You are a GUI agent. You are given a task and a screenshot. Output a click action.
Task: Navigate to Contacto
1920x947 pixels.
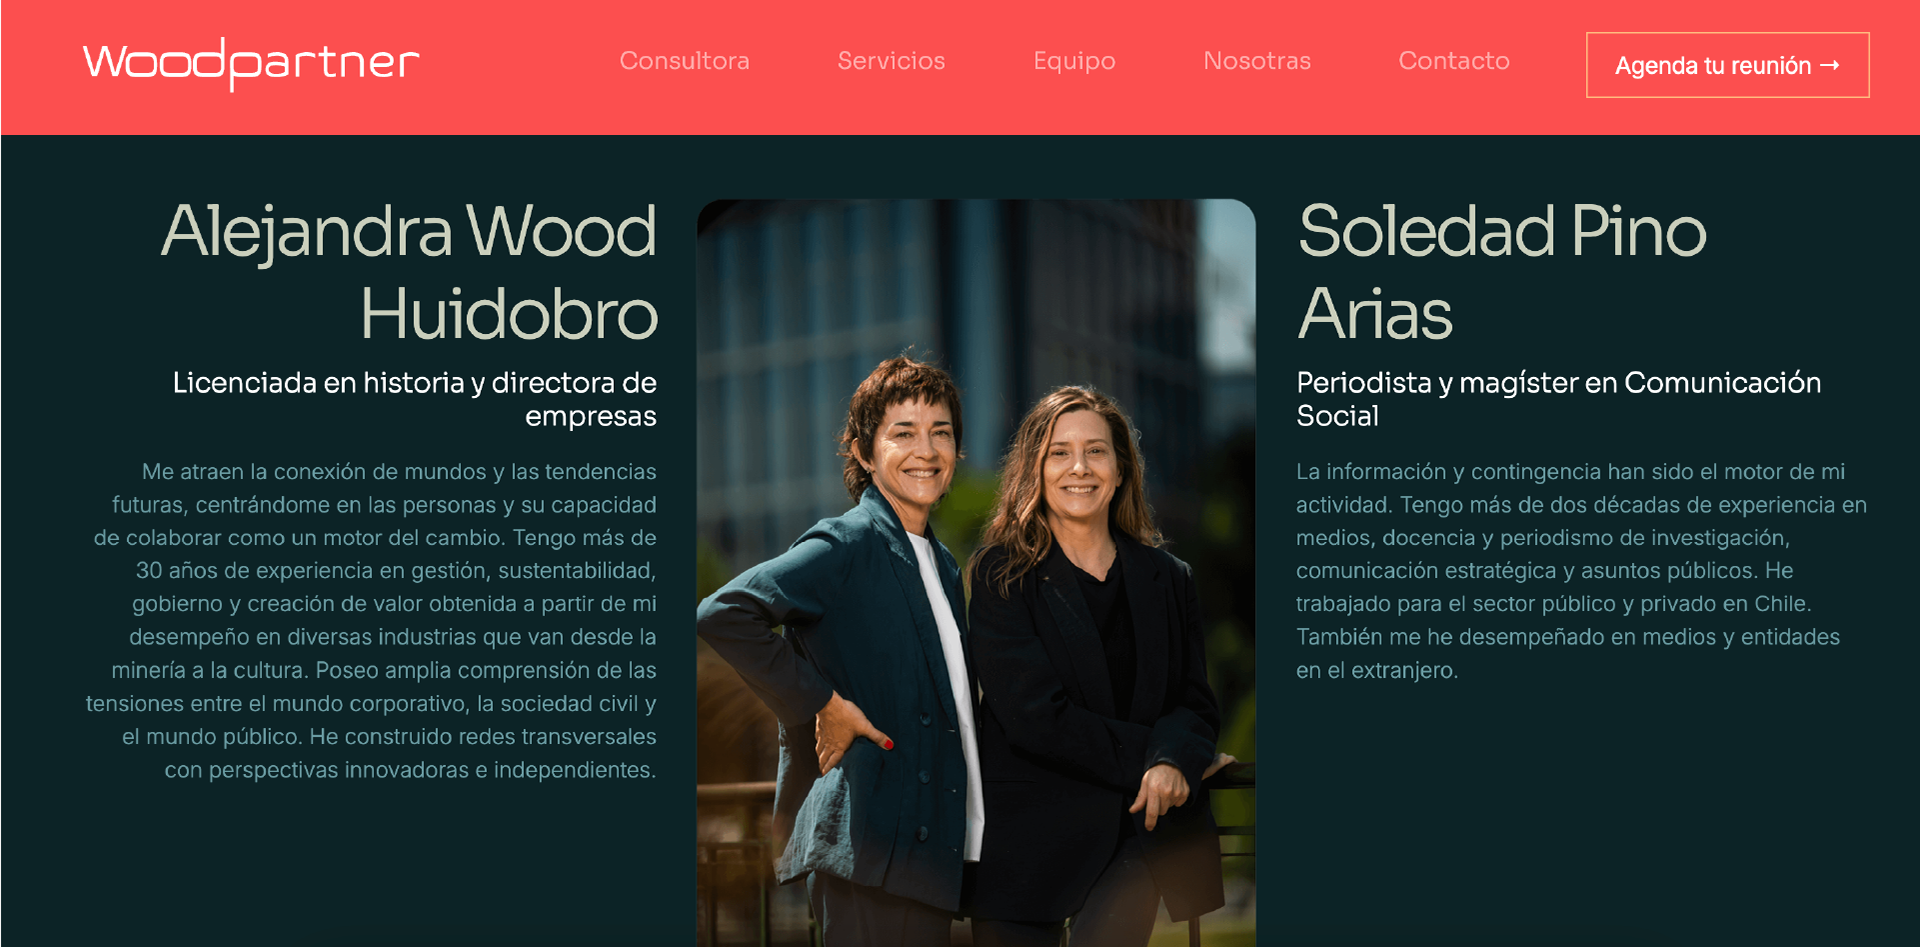1454,61
